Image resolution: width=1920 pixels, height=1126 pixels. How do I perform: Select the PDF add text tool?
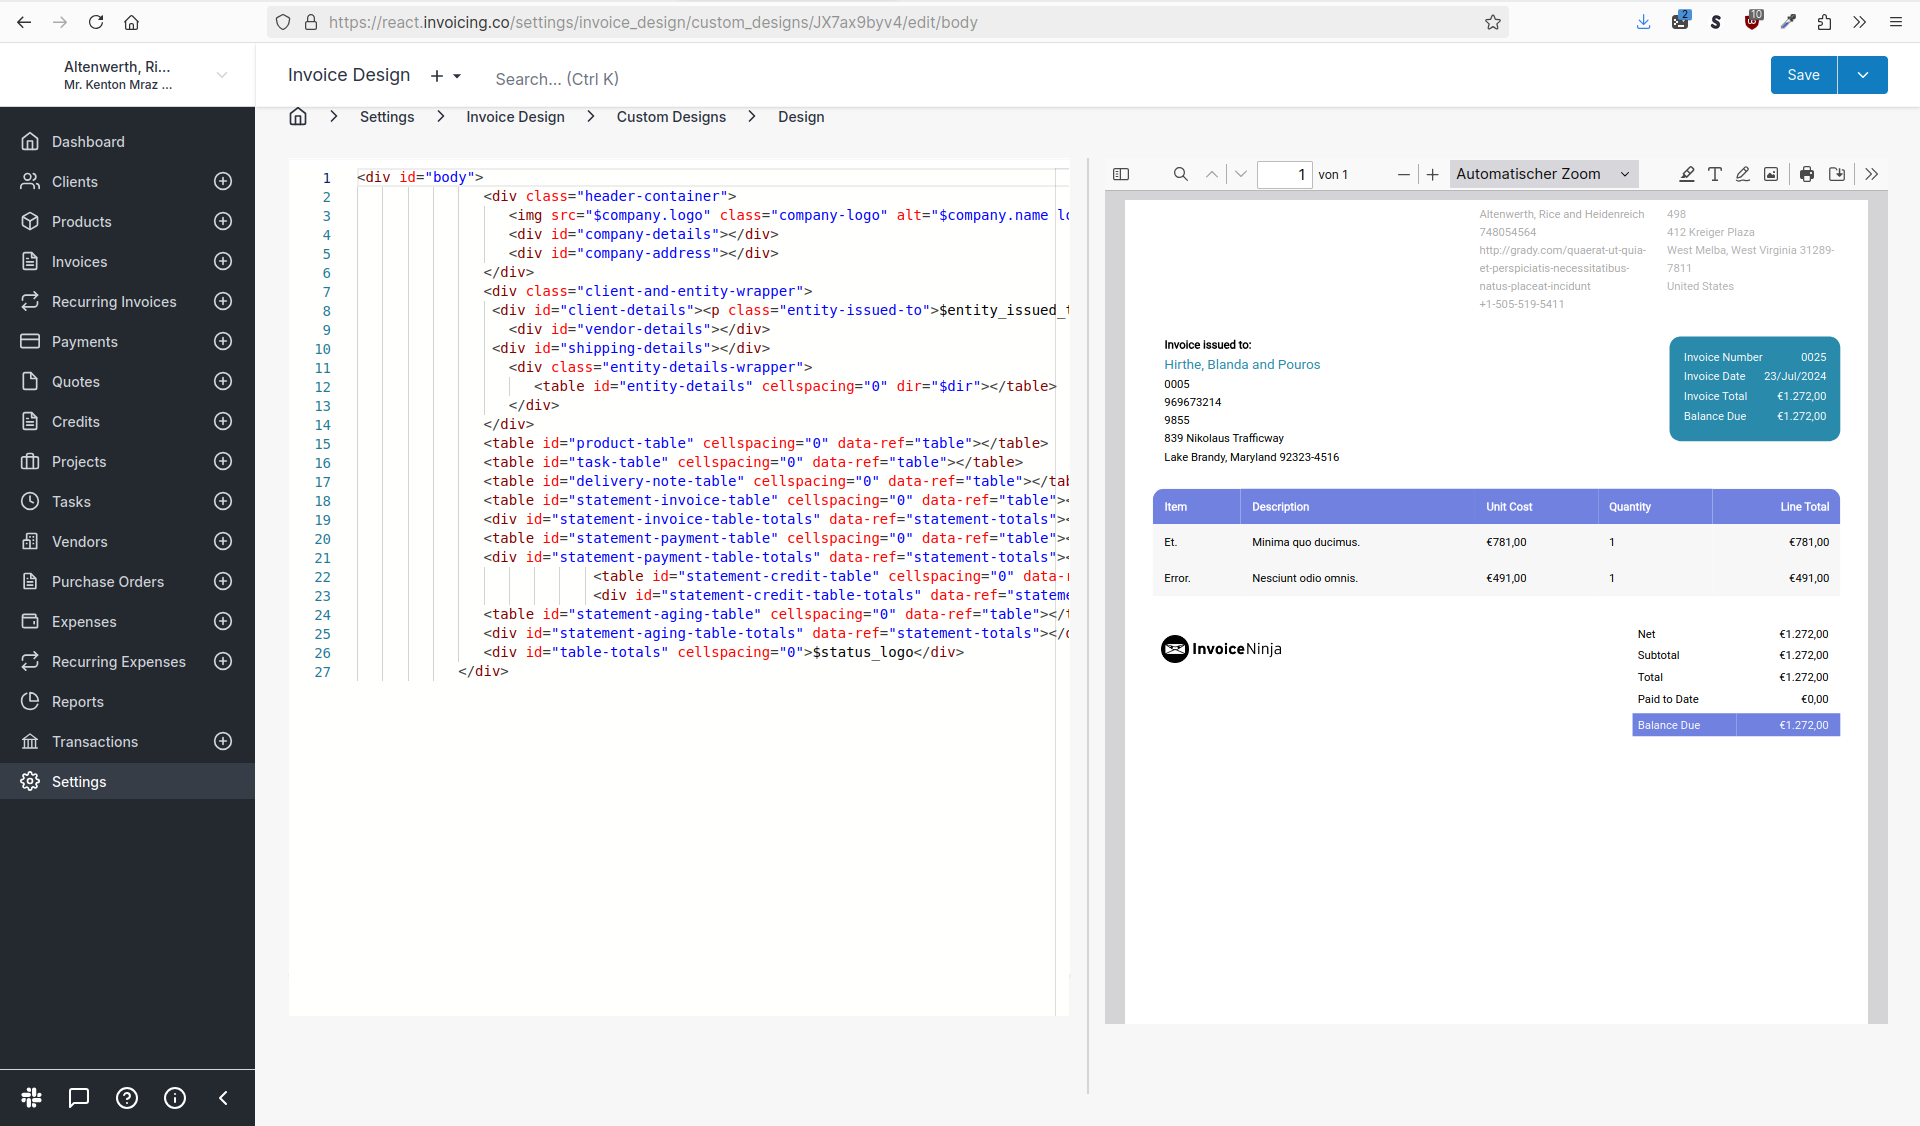(1715, 174)
